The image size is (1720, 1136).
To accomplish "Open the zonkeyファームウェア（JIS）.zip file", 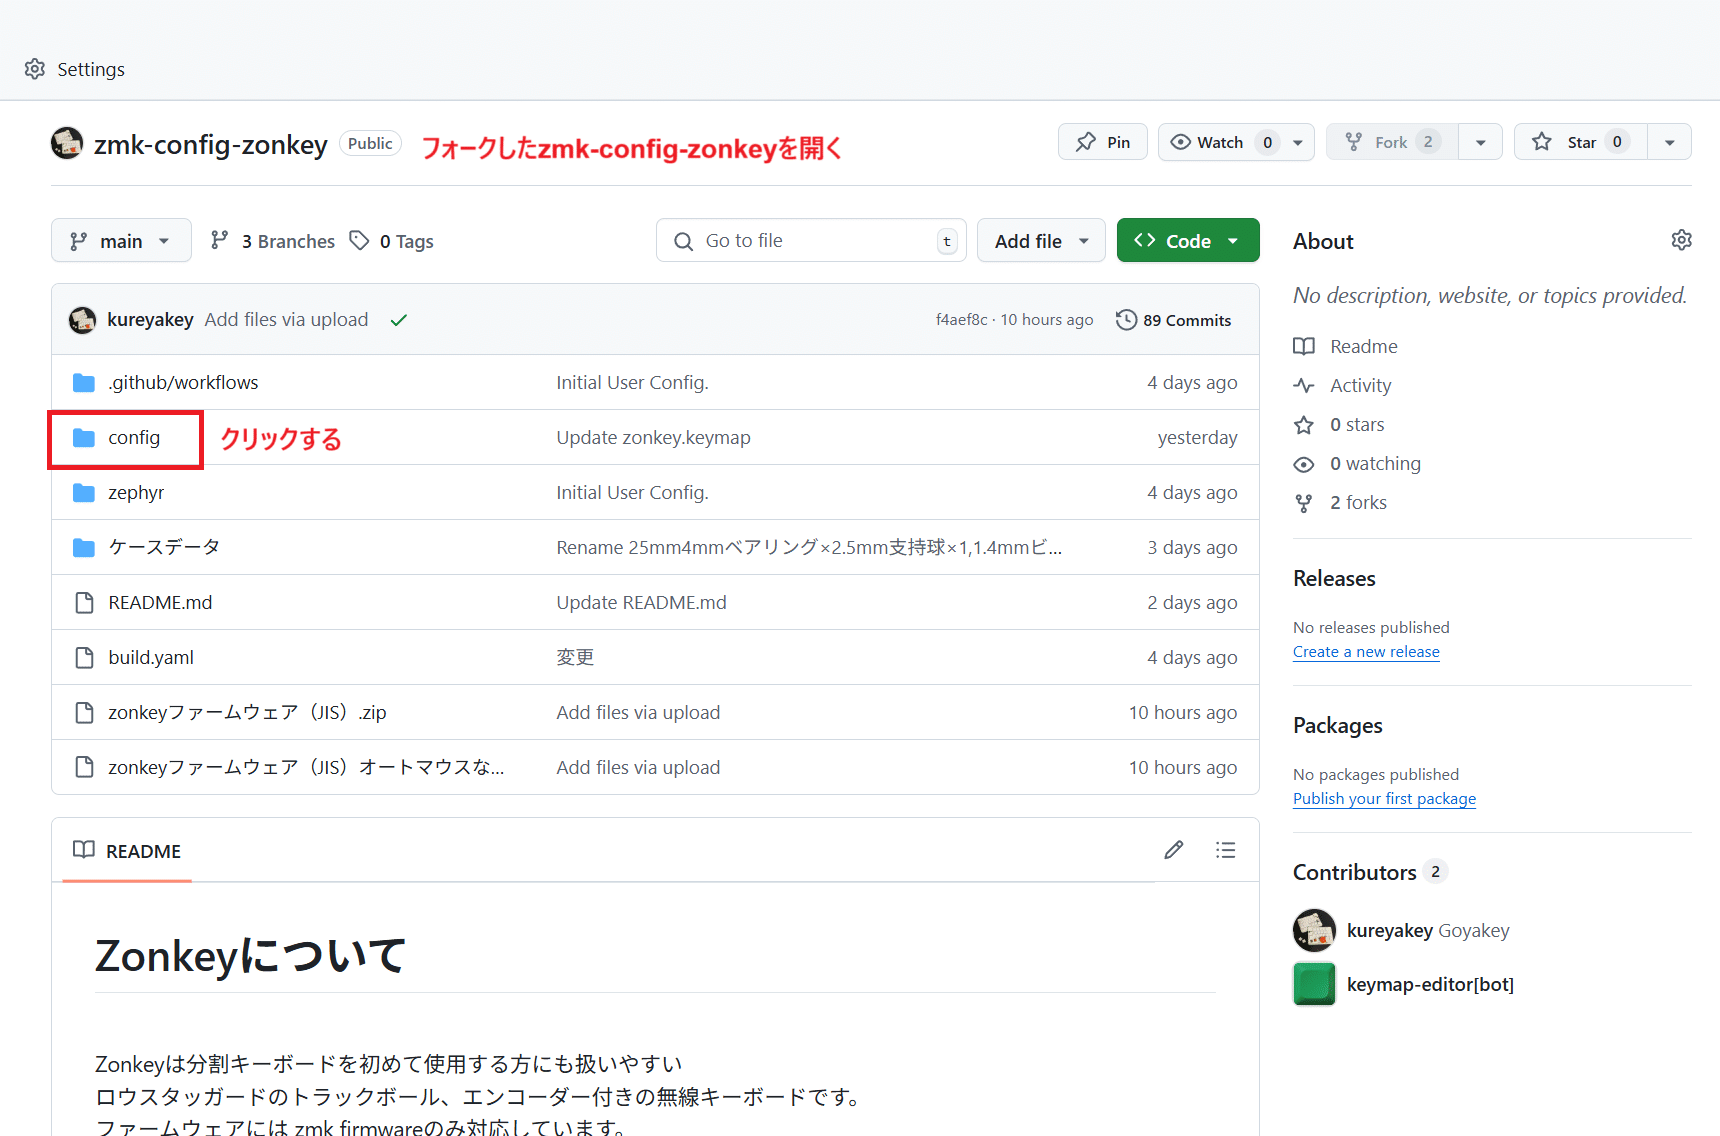I will (x=247, y=713).
